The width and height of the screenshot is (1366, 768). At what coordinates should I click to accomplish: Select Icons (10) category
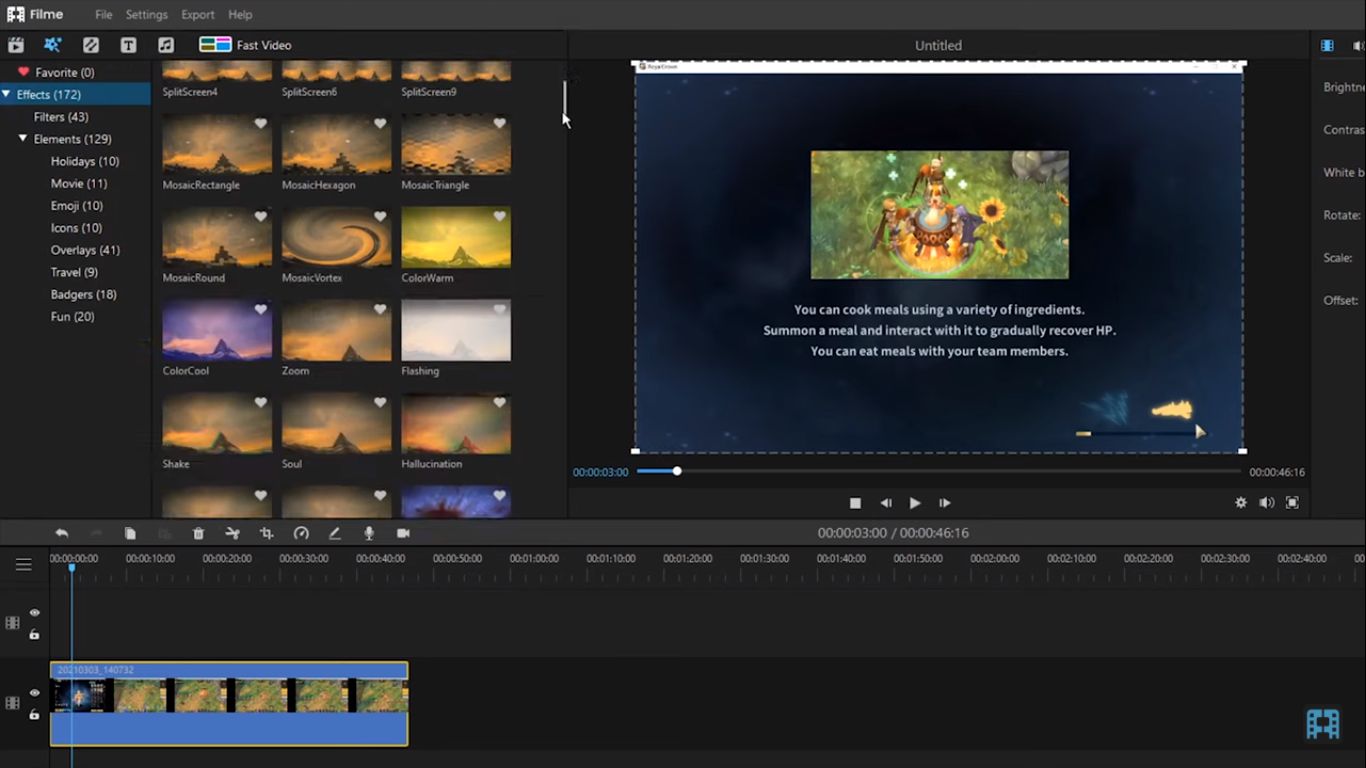[x=75, y=228]
